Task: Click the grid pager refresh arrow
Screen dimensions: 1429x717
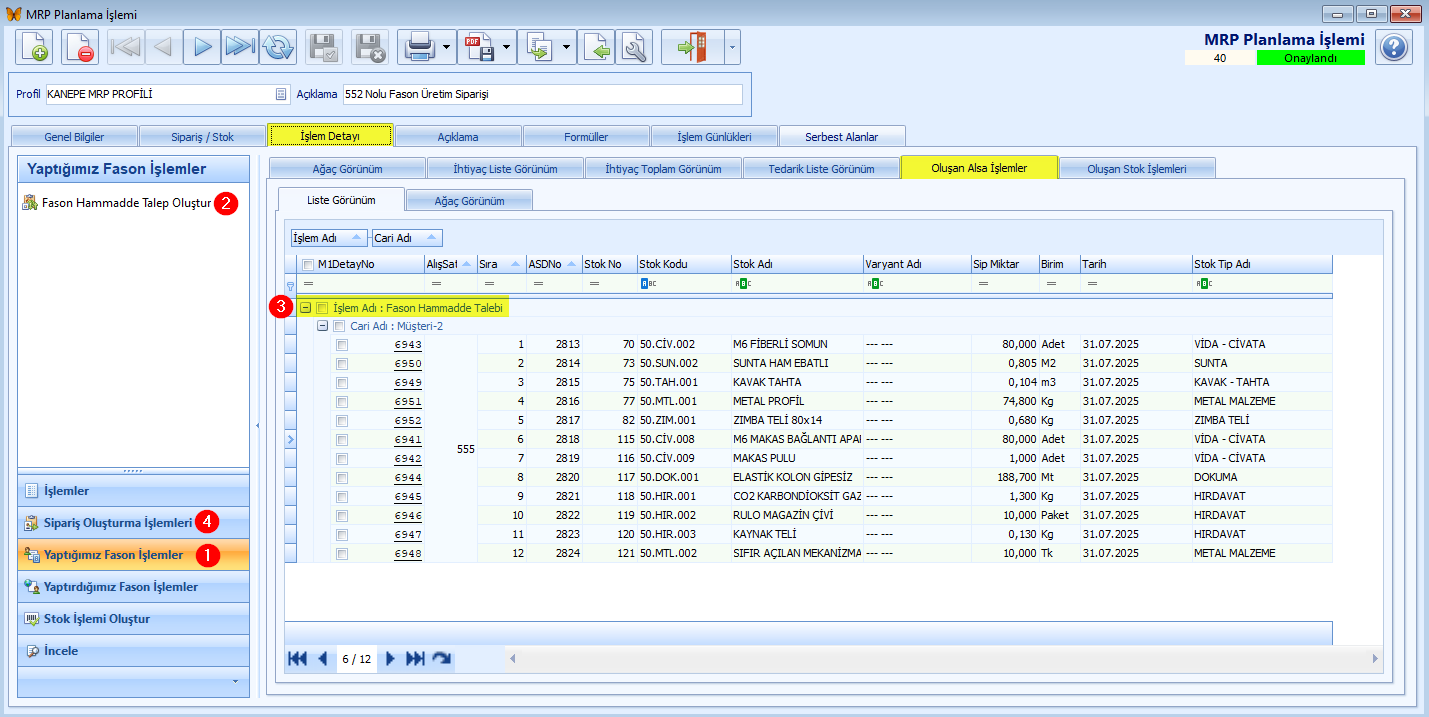Action: (x=442, y=658)
